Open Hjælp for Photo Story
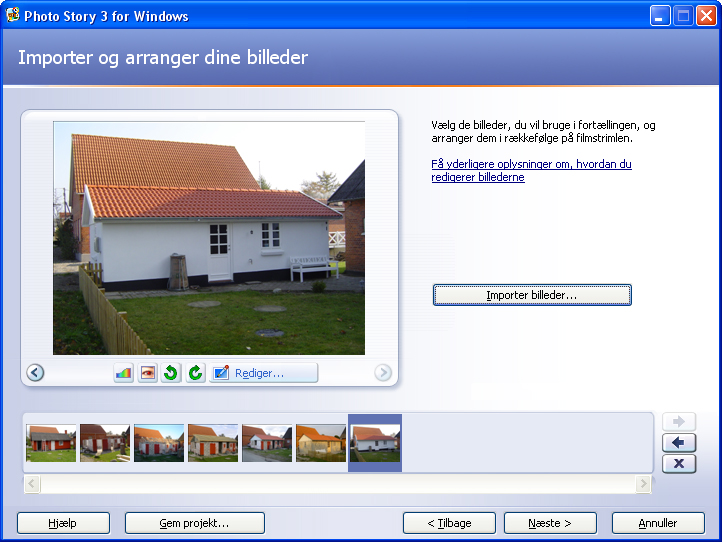 coord(63,523)
